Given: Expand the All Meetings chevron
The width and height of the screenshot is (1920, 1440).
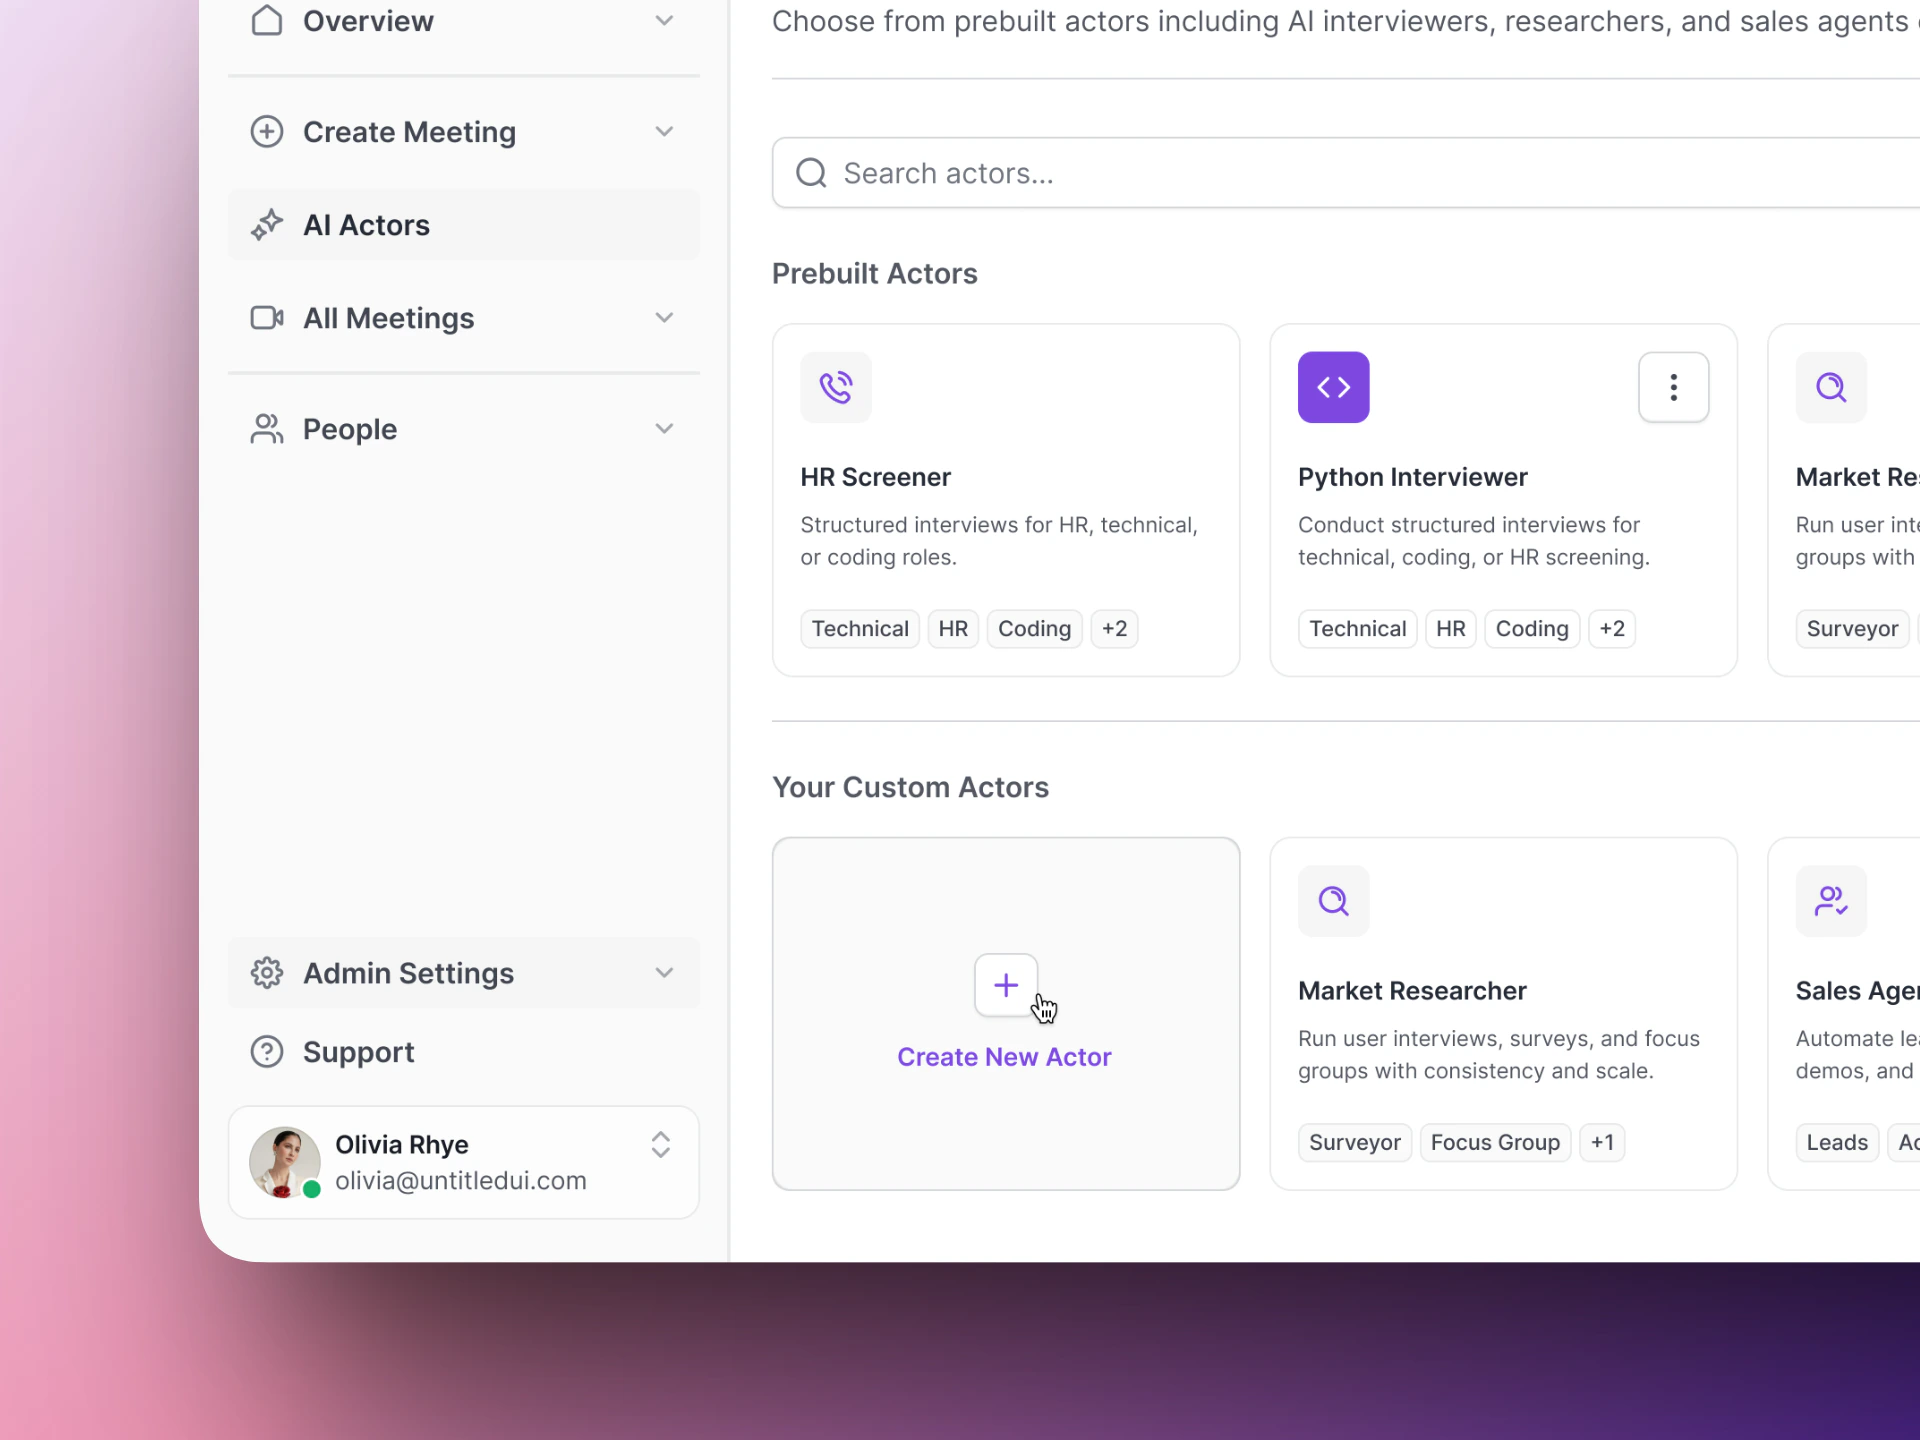Looking at the screenshot, I should coord(664,318).
